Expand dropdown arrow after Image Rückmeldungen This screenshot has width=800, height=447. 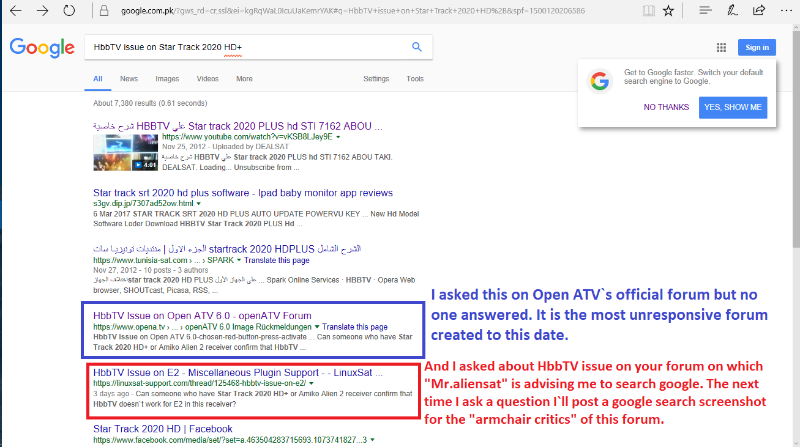[317, 327]
